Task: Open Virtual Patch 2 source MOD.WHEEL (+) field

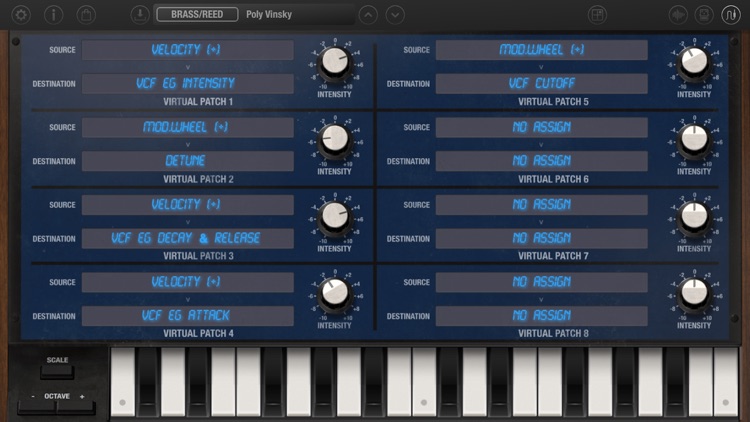Action: click(x=188, y=127)
